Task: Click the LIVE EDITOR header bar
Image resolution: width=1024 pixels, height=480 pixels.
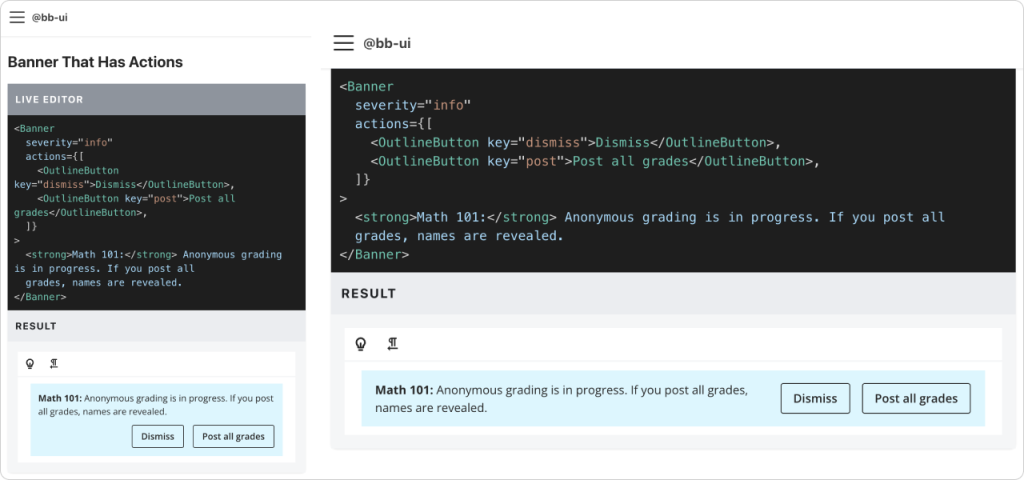Action: (155, 99)
